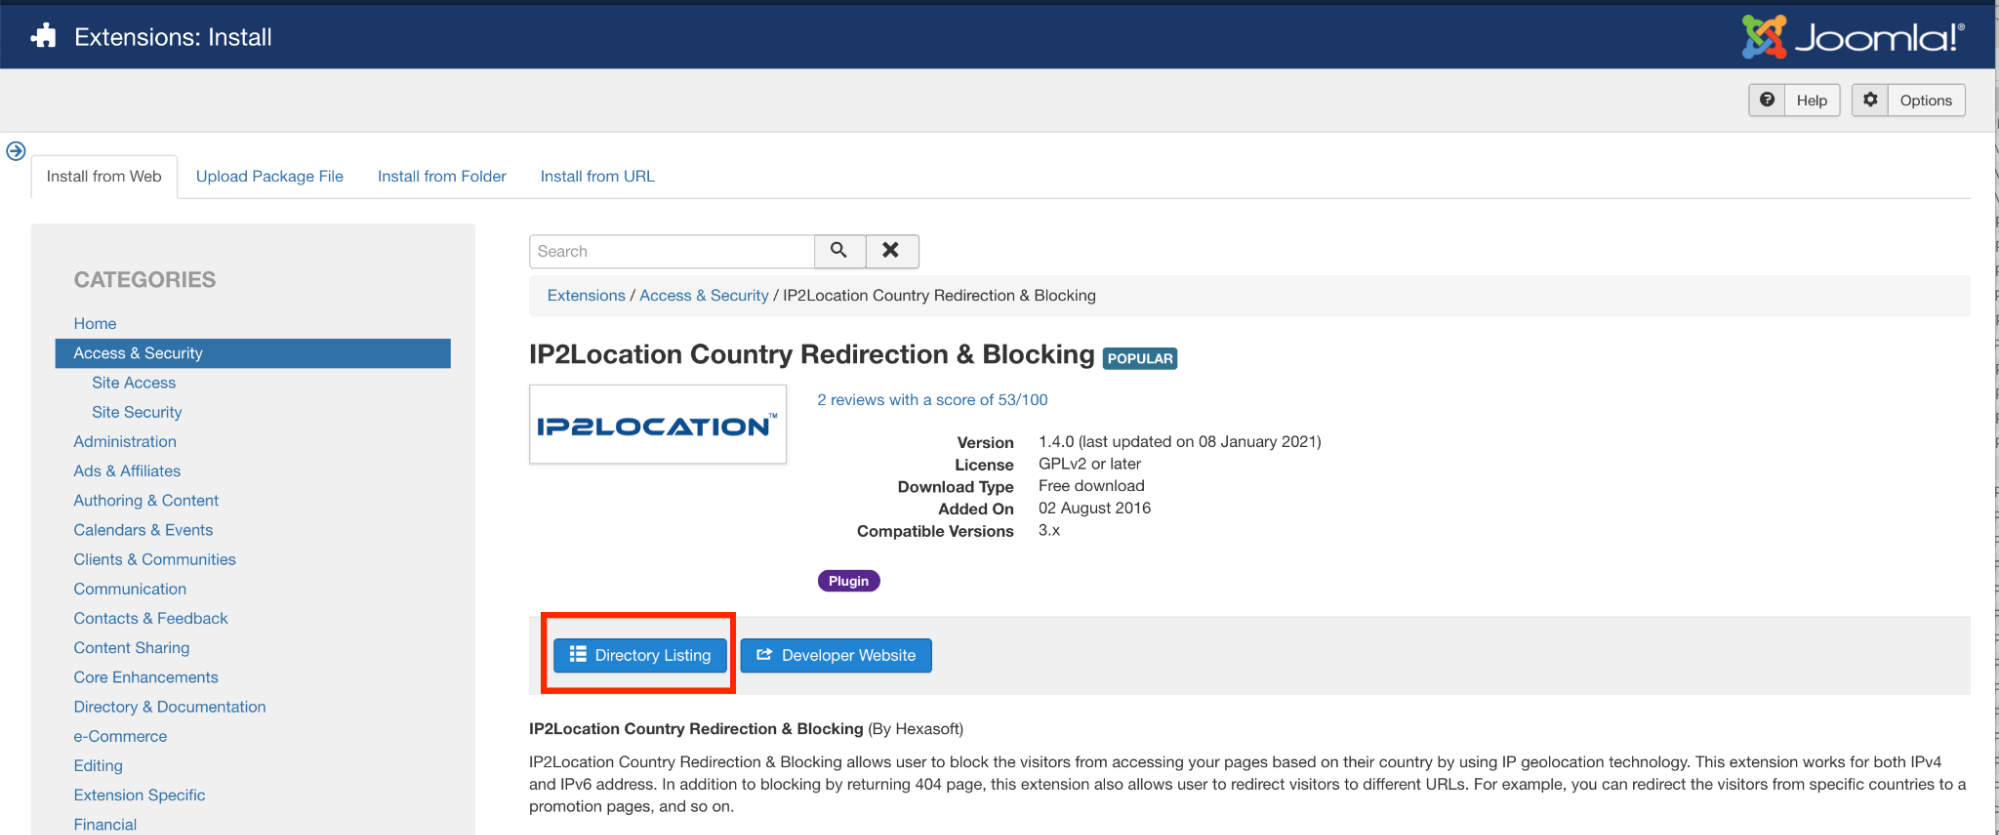Open e-Commerce category

click(x=120, y=736)
